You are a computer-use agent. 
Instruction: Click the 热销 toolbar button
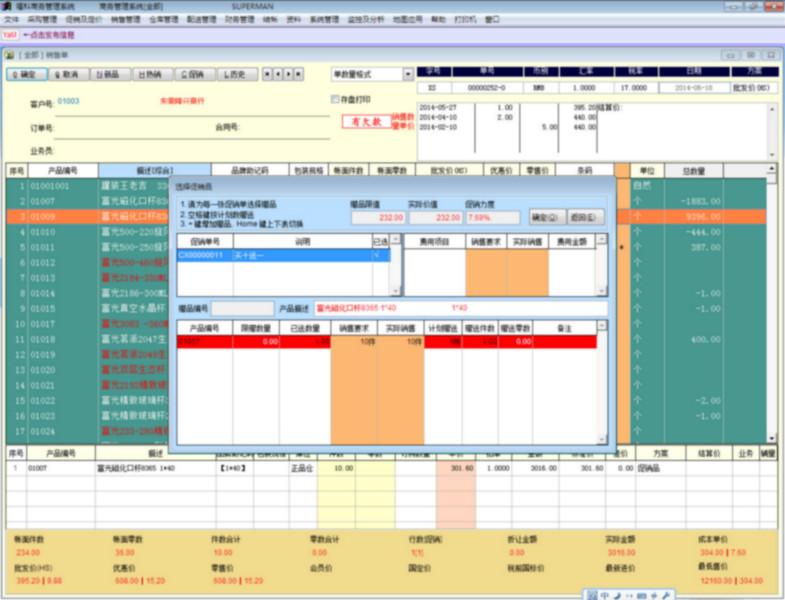153,74
